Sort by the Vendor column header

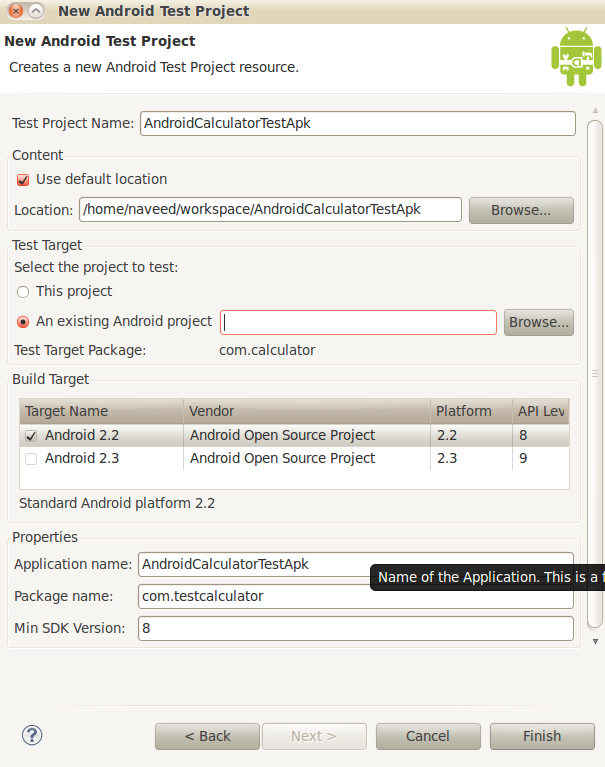coord(306,411)
